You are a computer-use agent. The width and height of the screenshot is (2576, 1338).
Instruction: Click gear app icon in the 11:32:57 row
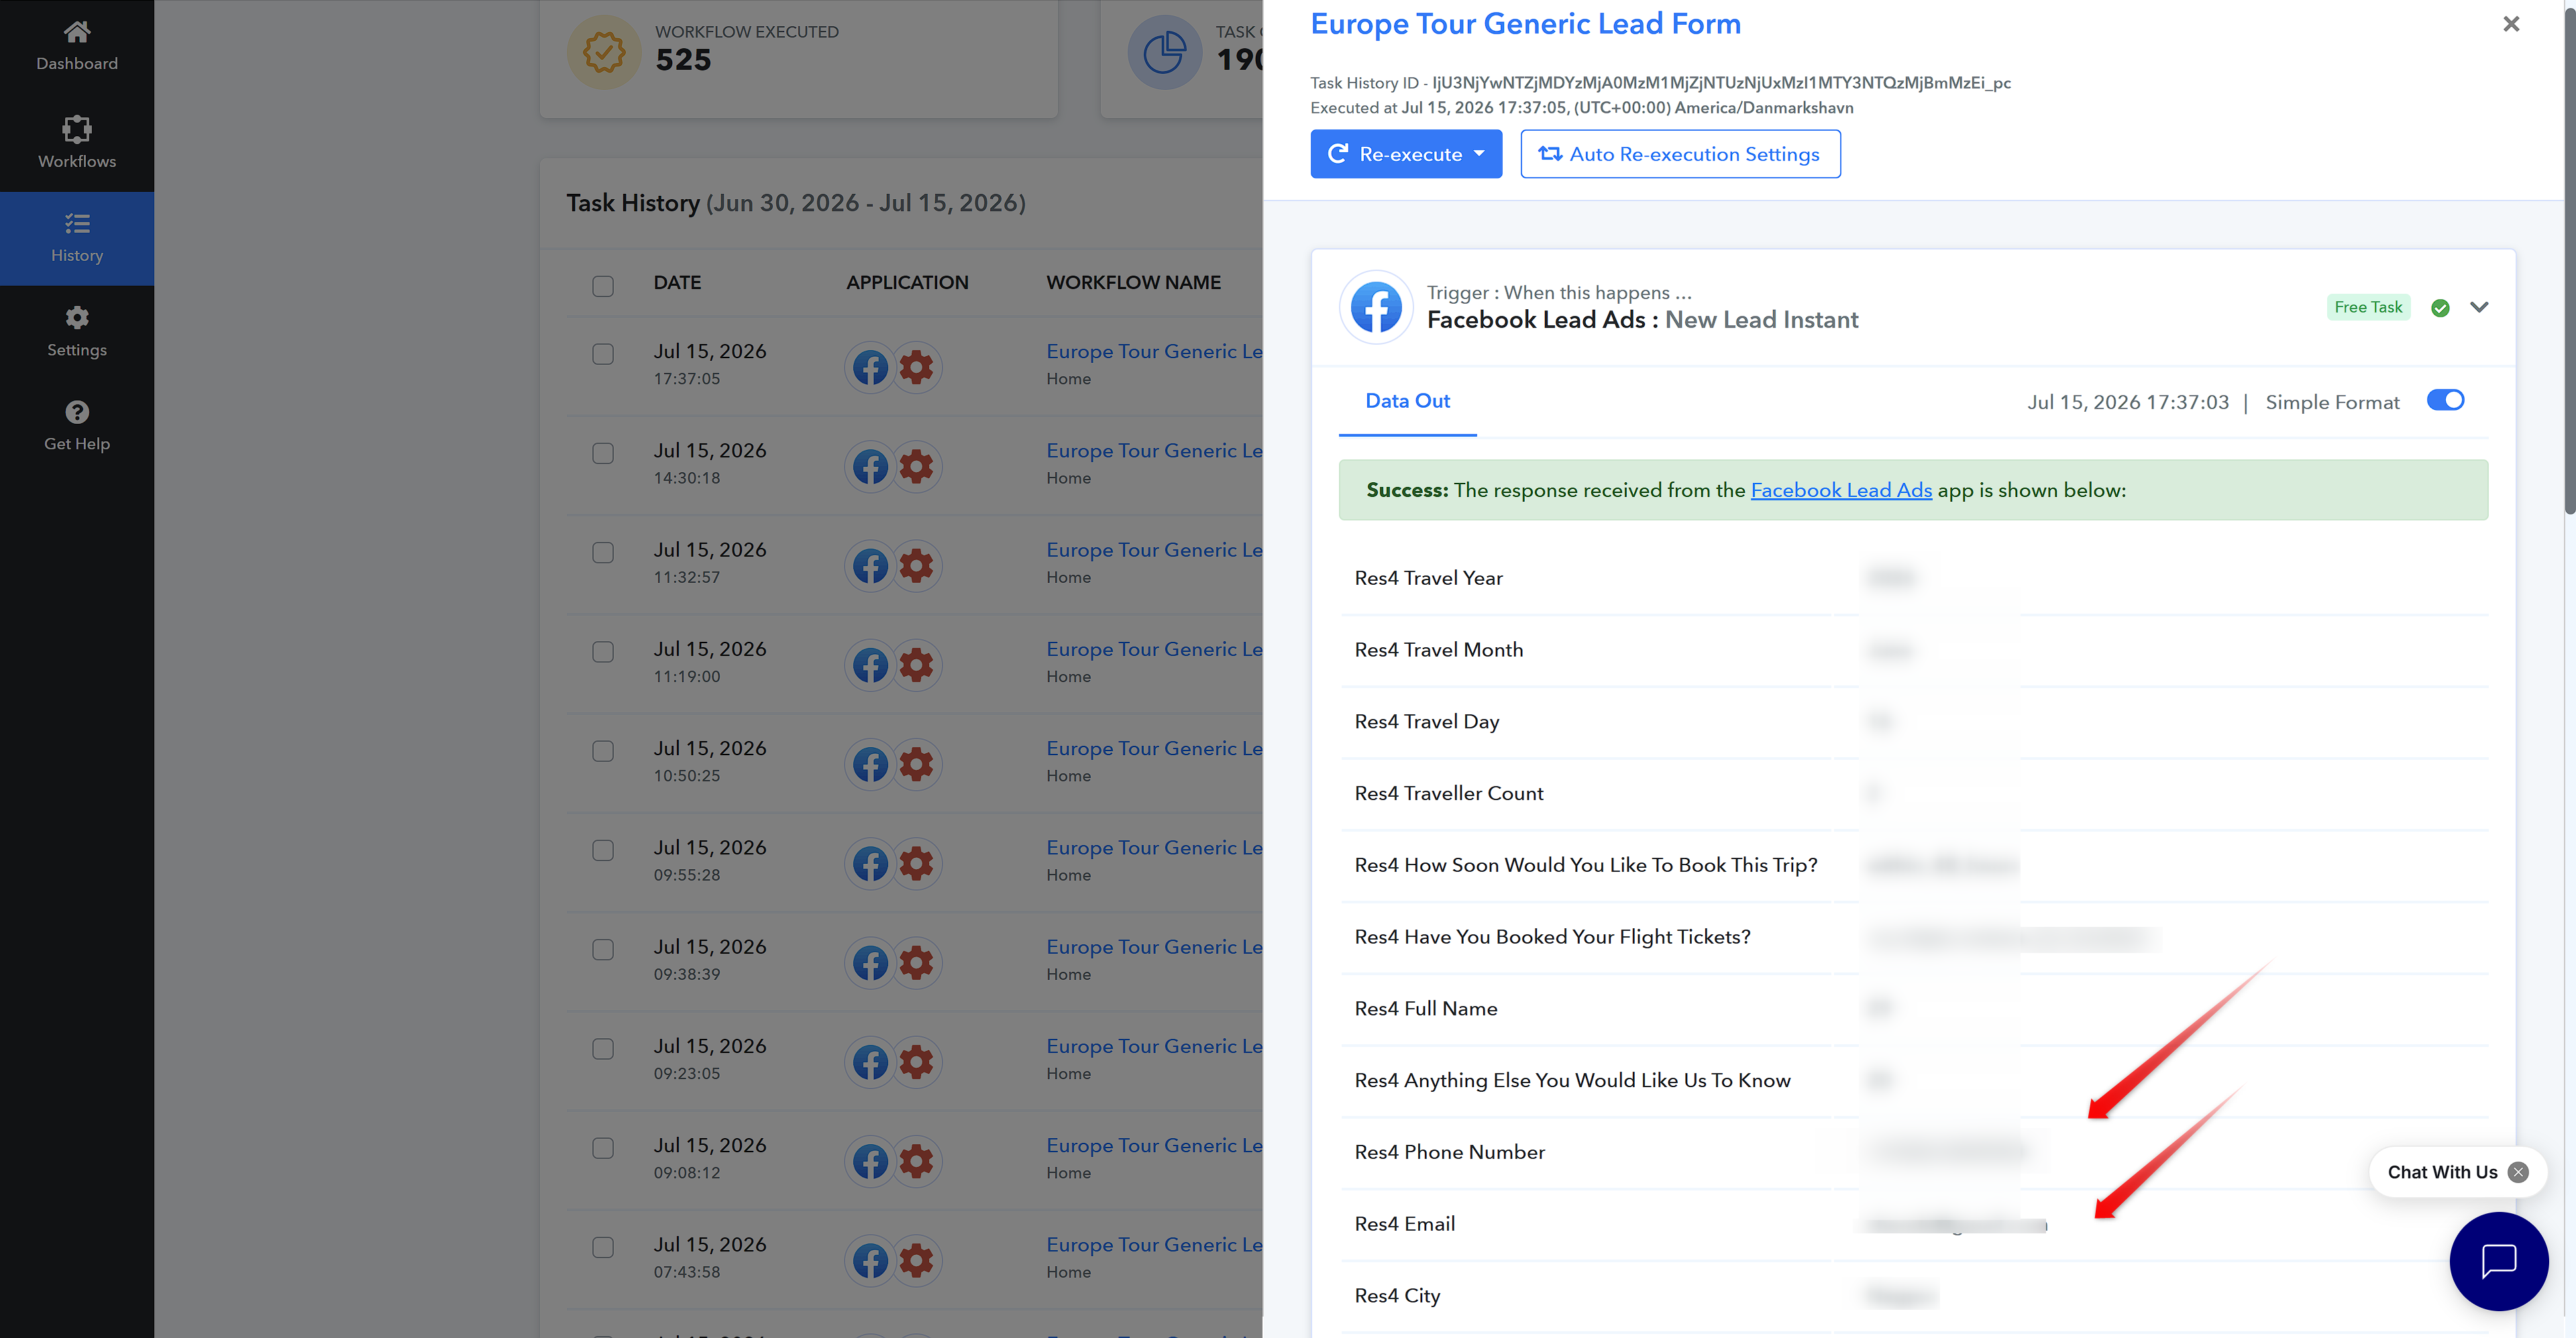pos(916,565)
